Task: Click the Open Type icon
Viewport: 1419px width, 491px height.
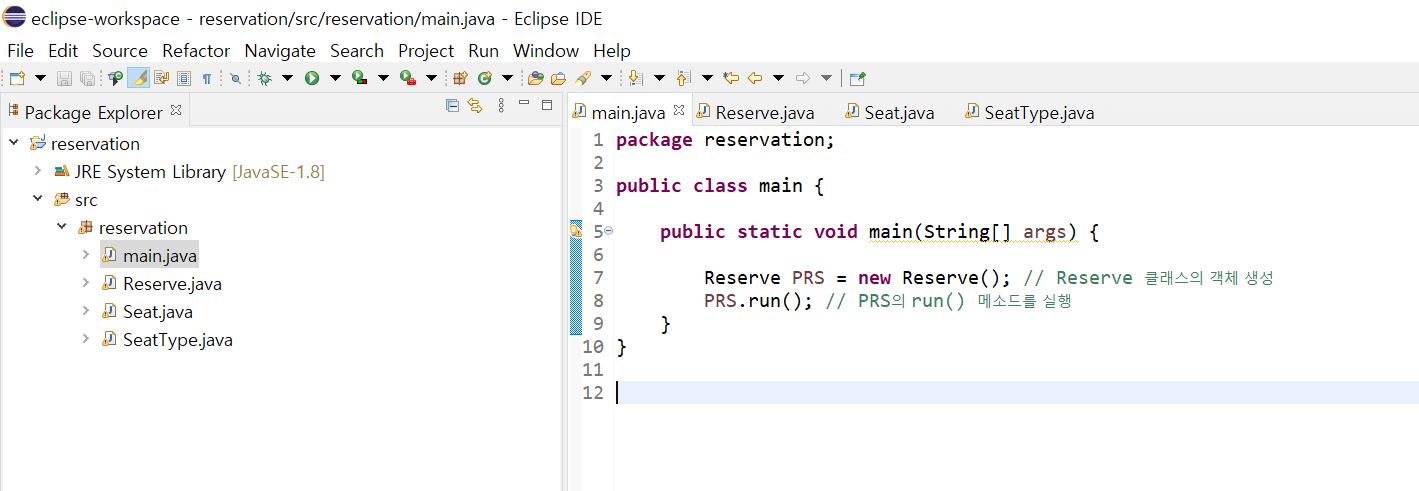Action: (535, 78)
